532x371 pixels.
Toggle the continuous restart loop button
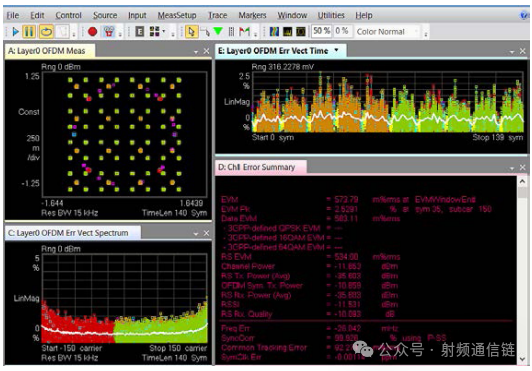(x=46, y=32)
